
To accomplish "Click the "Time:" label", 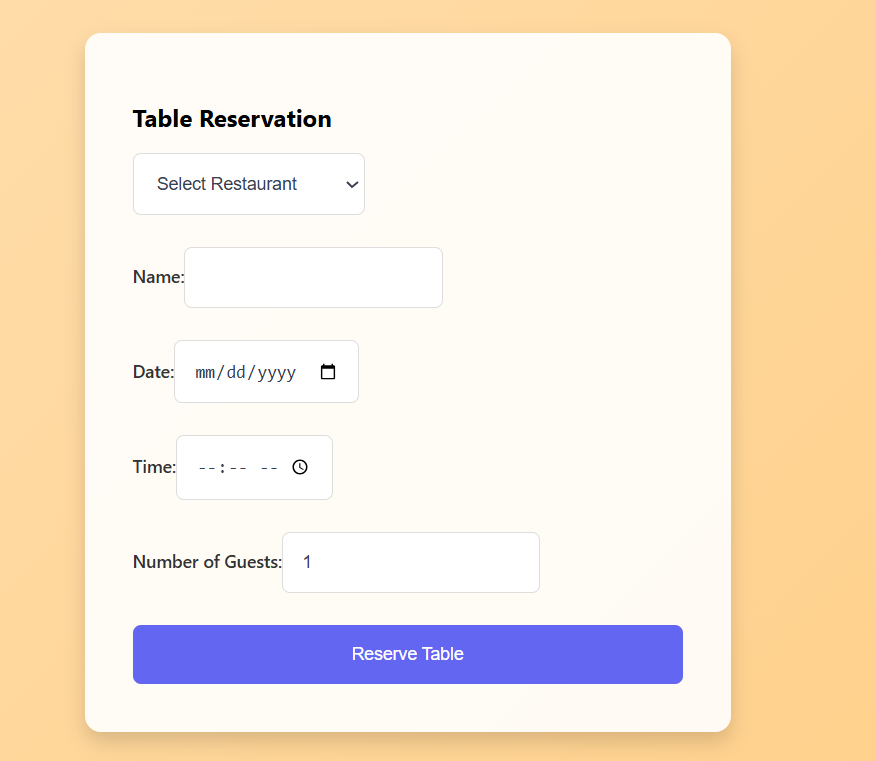I will coord(154,467).
